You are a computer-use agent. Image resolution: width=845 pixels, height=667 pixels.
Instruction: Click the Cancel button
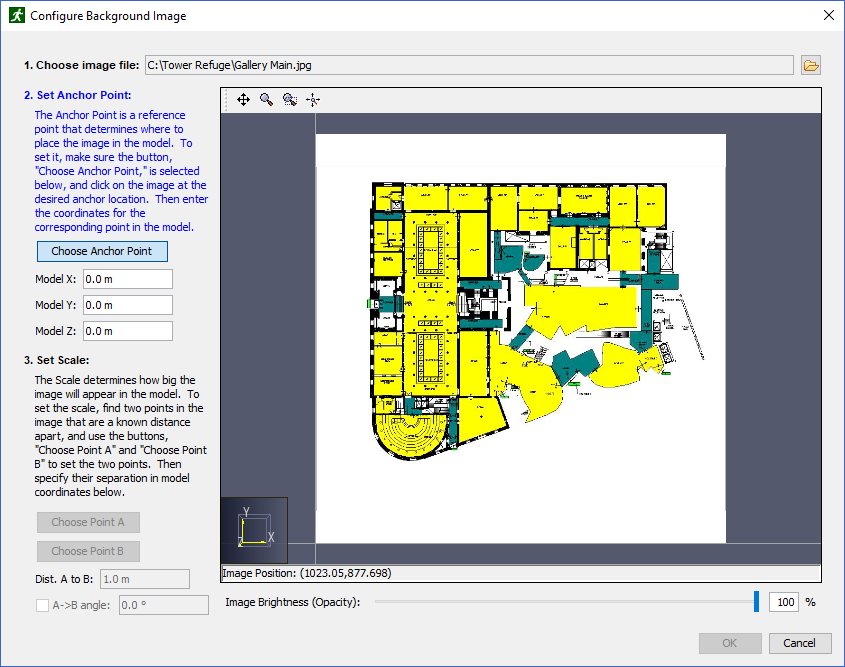tap(800, 643)
